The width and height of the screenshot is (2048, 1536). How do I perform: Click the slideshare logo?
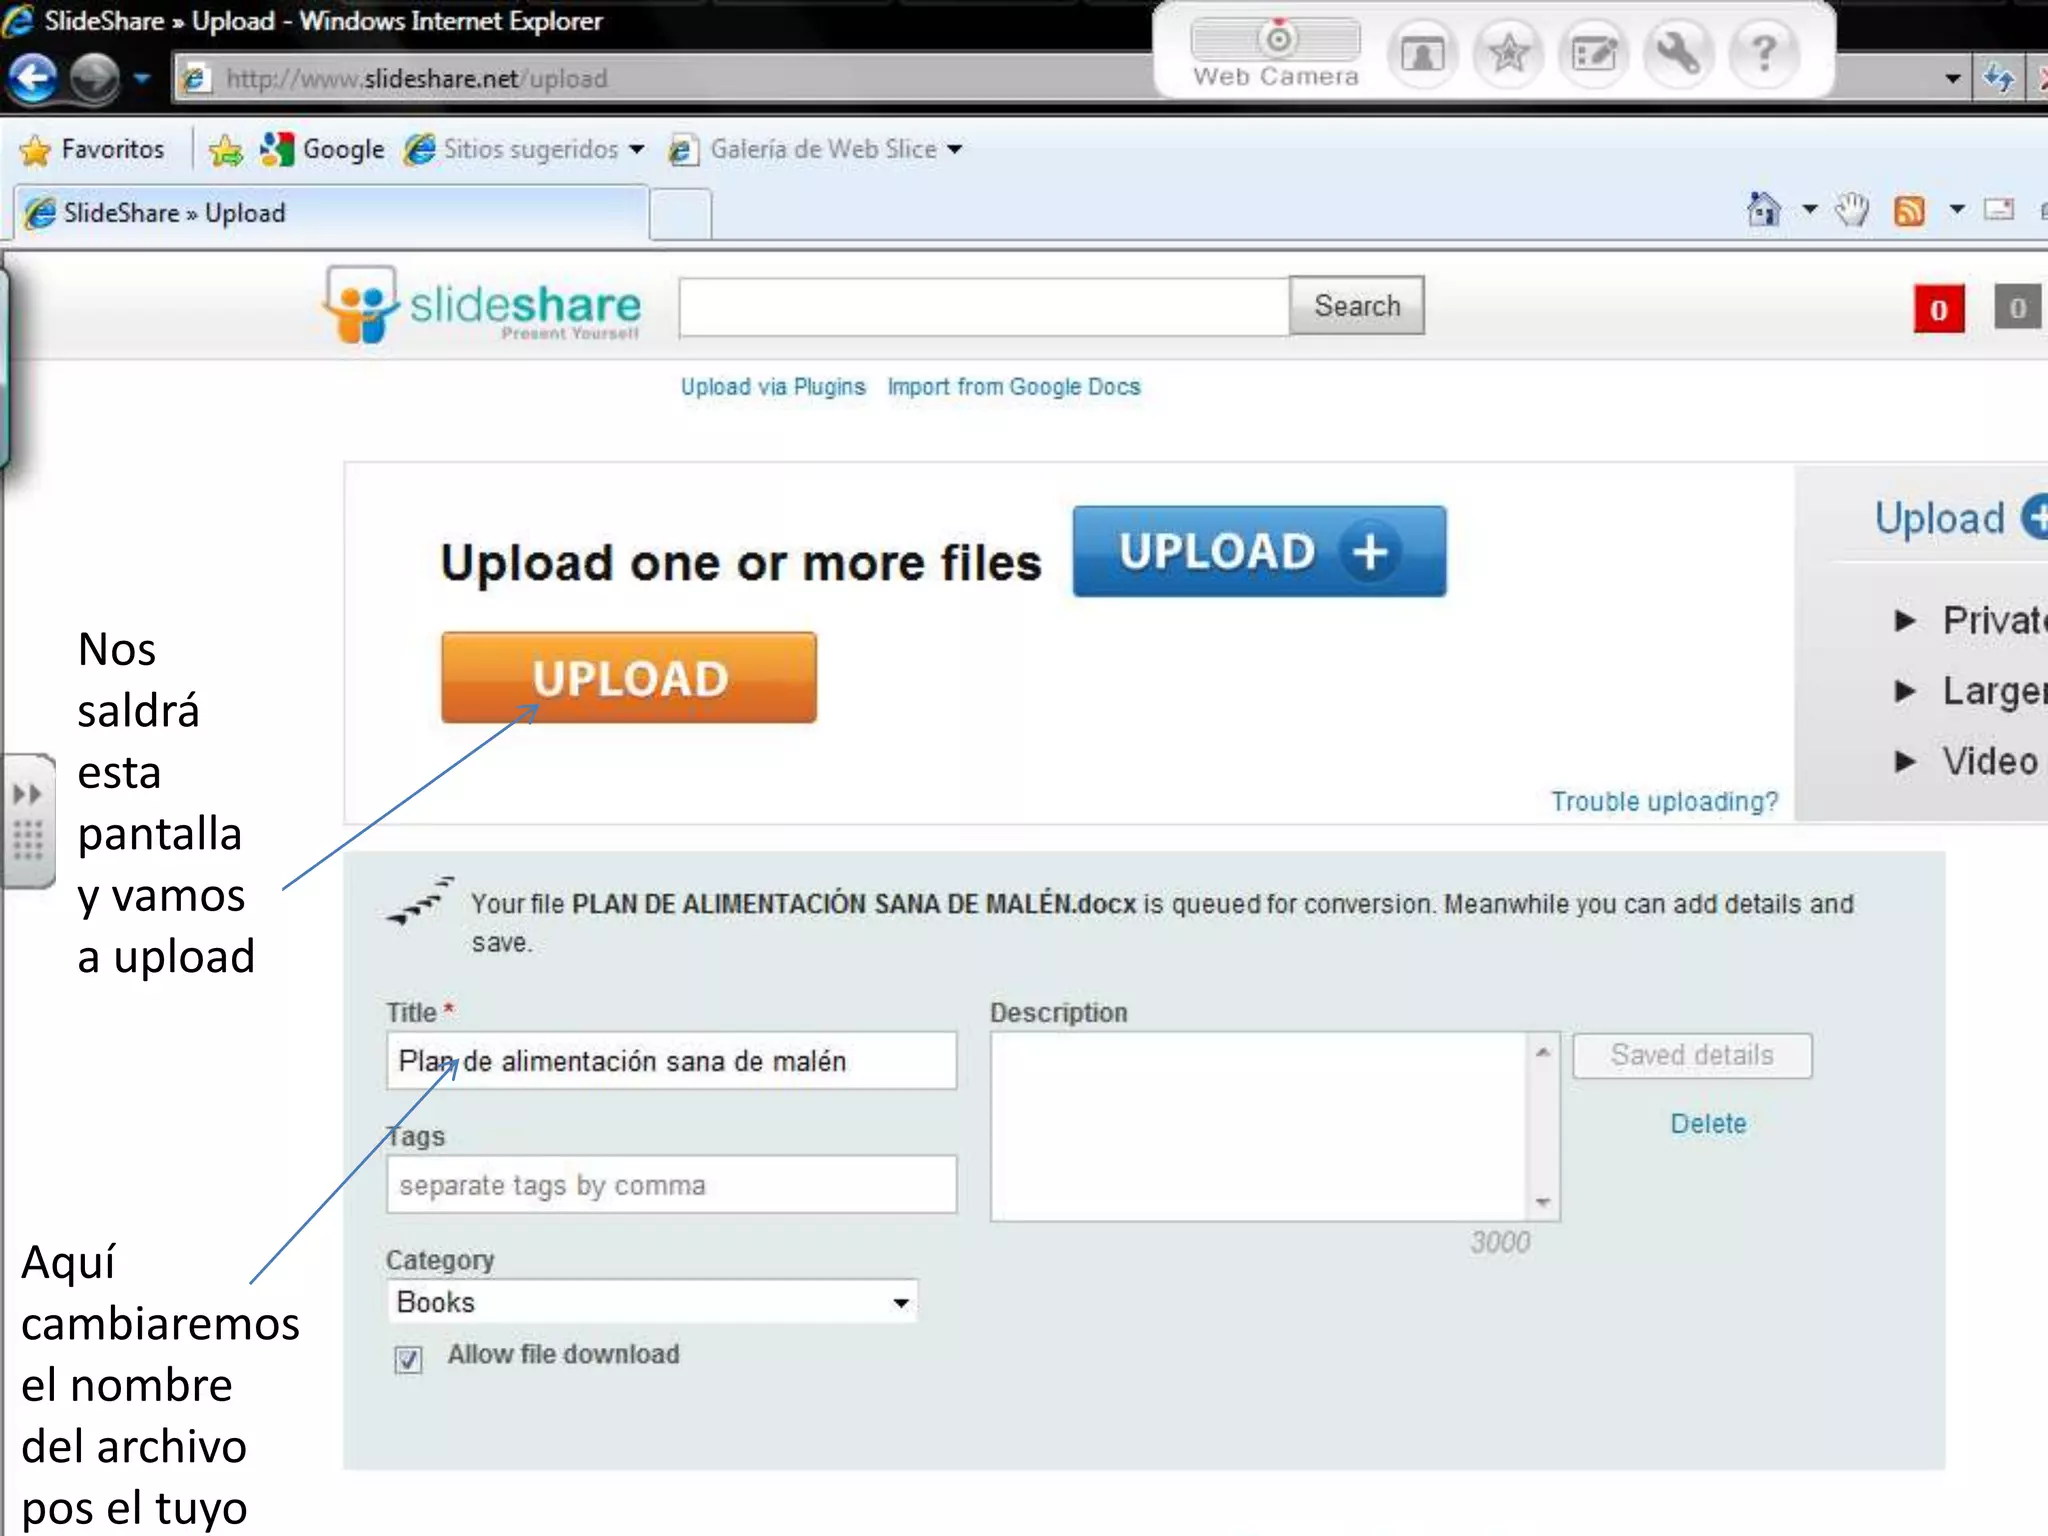(x=482, y=305)
